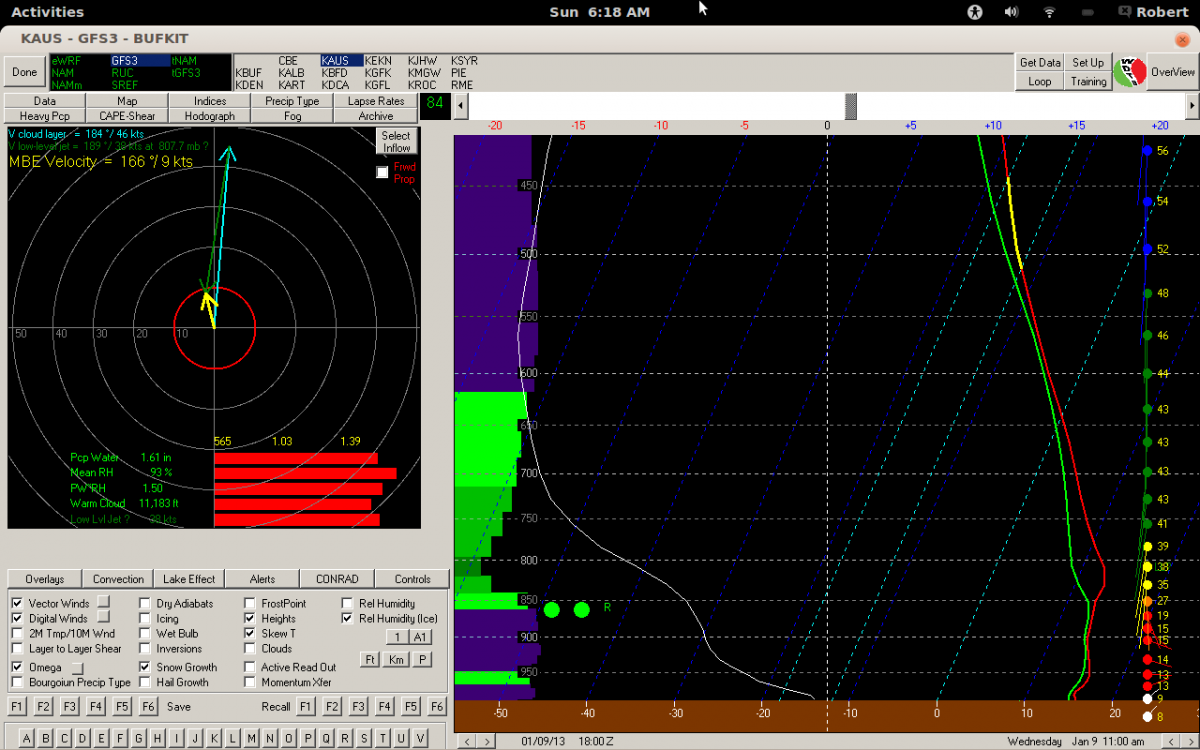Recall settings from the F5 slot
The height and width of the screenshot is (750, 1200).
click(x=410, y=706)
